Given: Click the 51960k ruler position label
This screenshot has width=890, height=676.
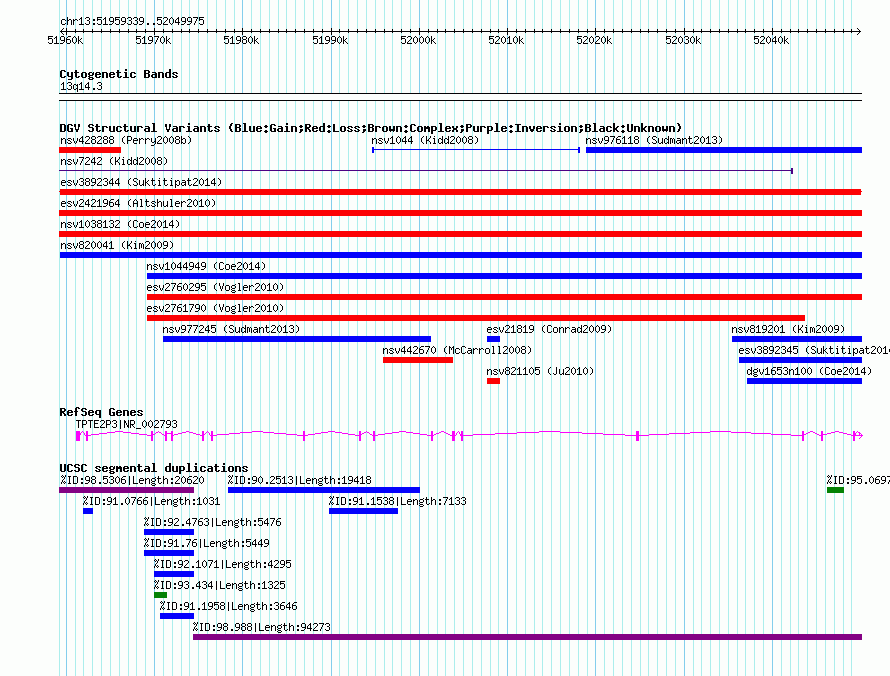Looking at the screenshot, I should (x=65, y=40).
